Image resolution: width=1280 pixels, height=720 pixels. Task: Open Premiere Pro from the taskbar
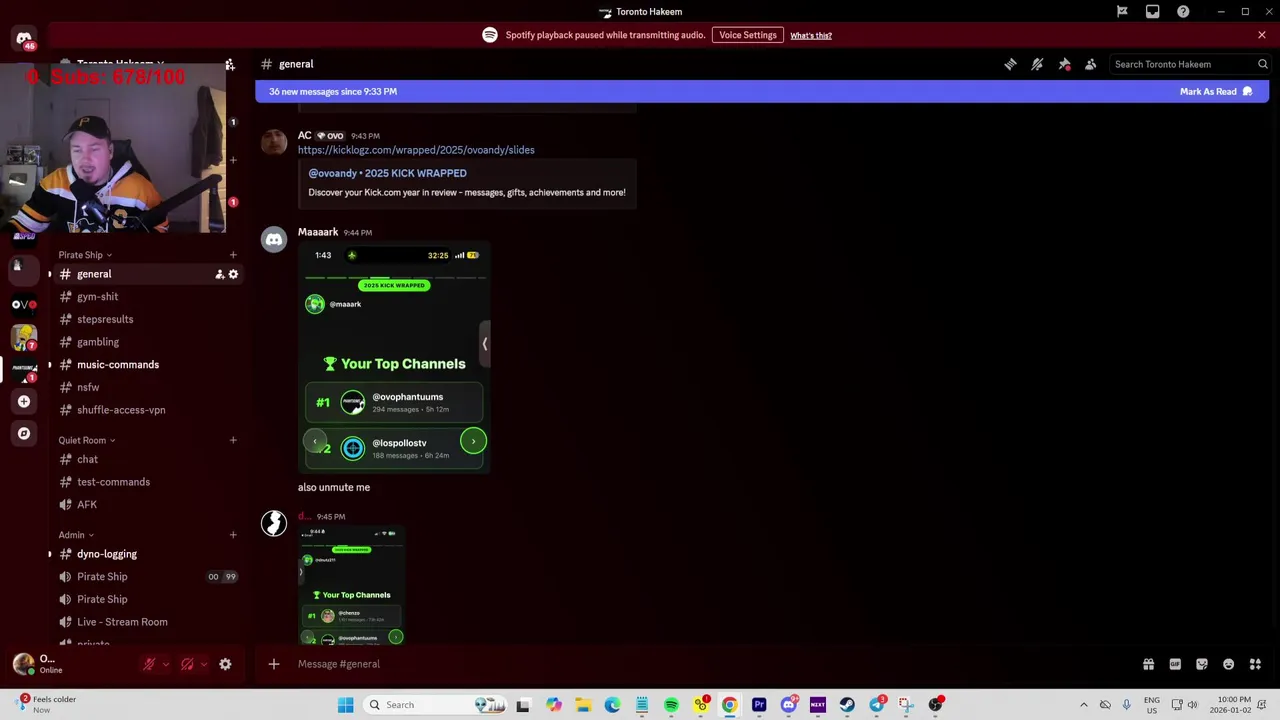(x=759, y=705)
